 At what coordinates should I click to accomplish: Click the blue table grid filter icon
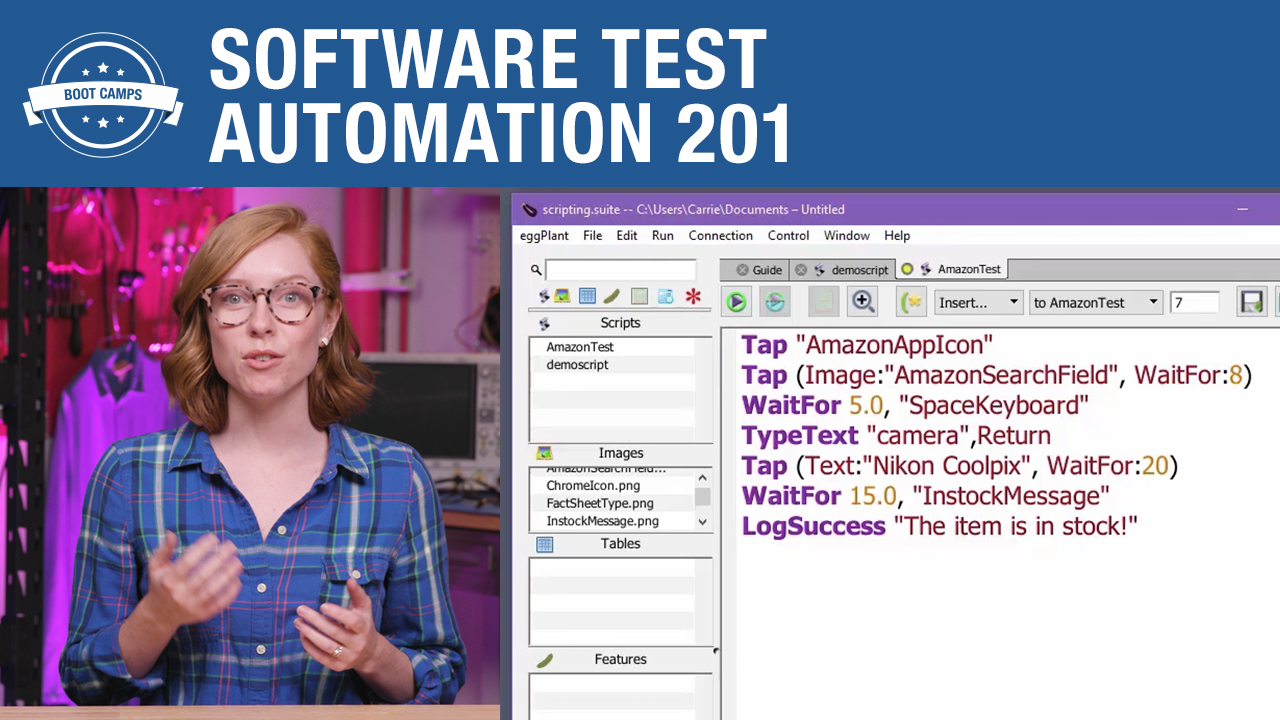click(x=587, y=296)
